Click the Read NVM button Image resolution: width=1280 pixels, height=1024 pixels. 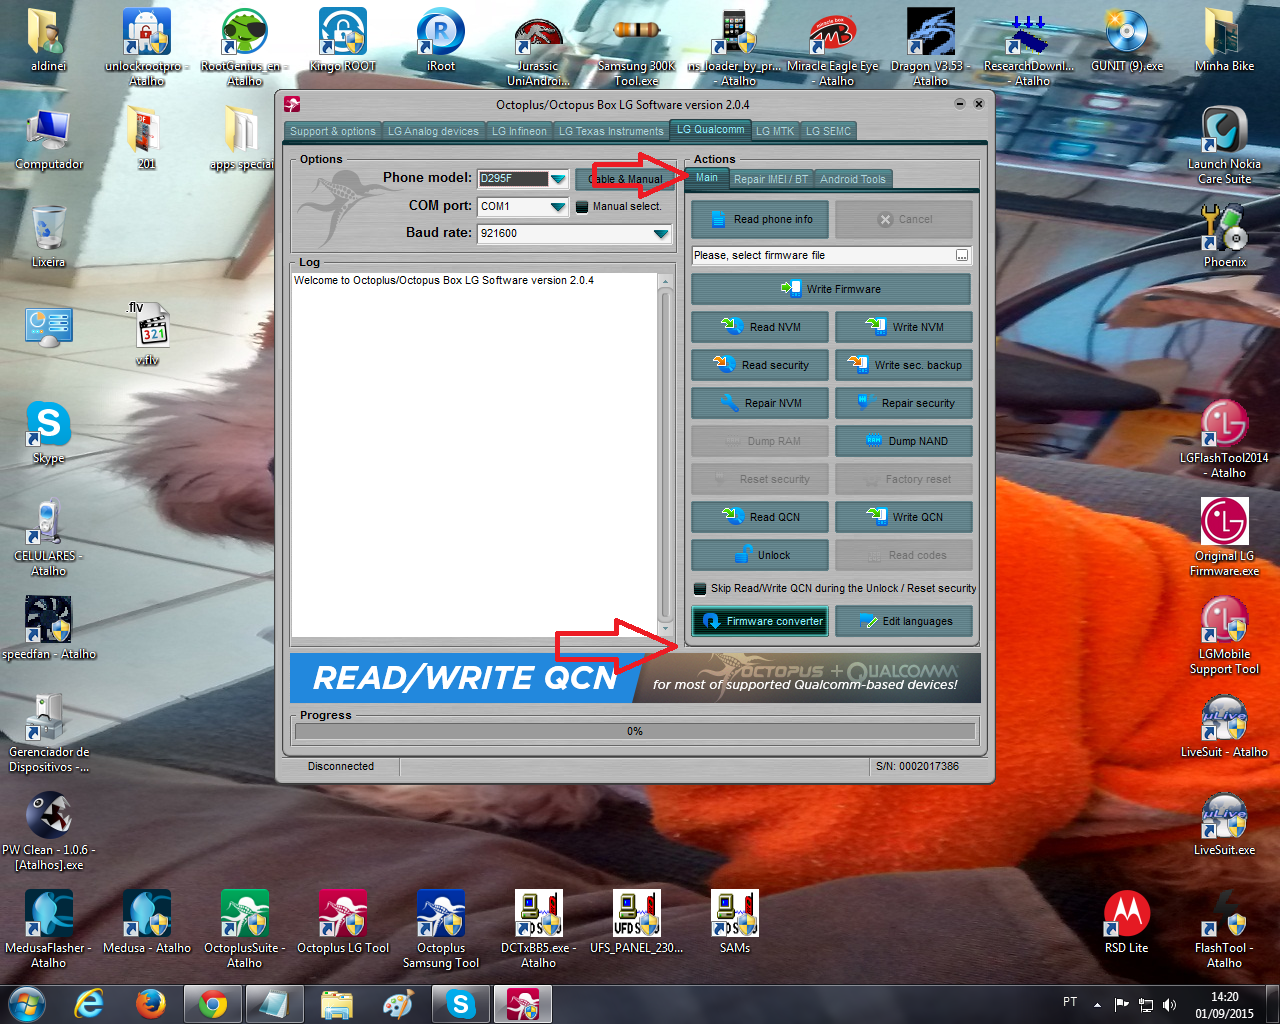coord(760,328)
